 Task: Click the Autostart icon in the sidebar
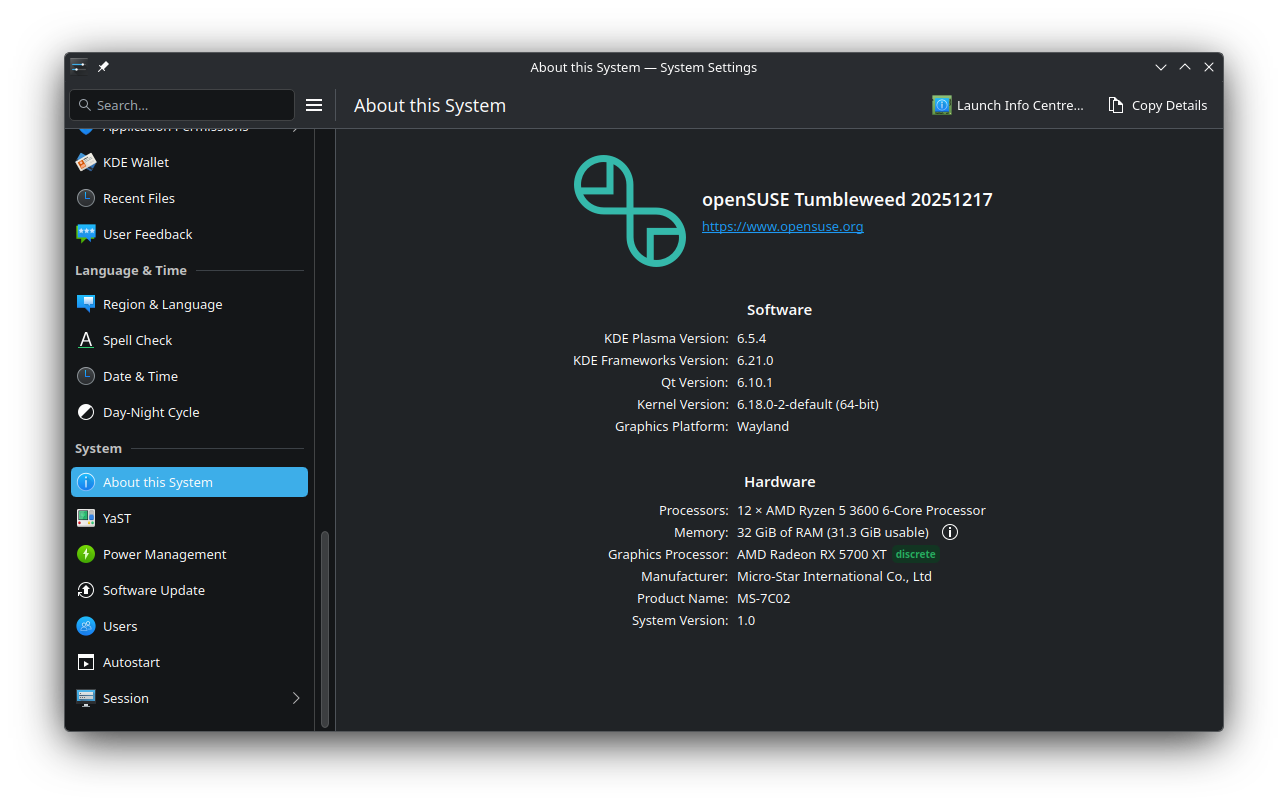[x=86, y=662]
